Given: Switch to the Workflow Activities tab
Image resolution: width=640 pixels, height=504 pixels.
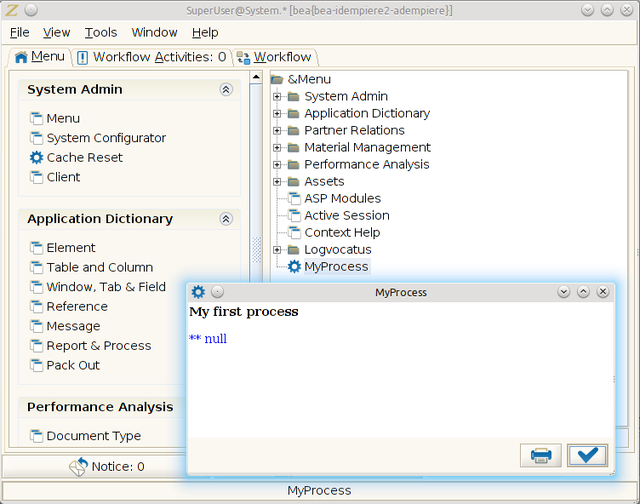Looking at the screenshot, I should (x=153, y=57).
